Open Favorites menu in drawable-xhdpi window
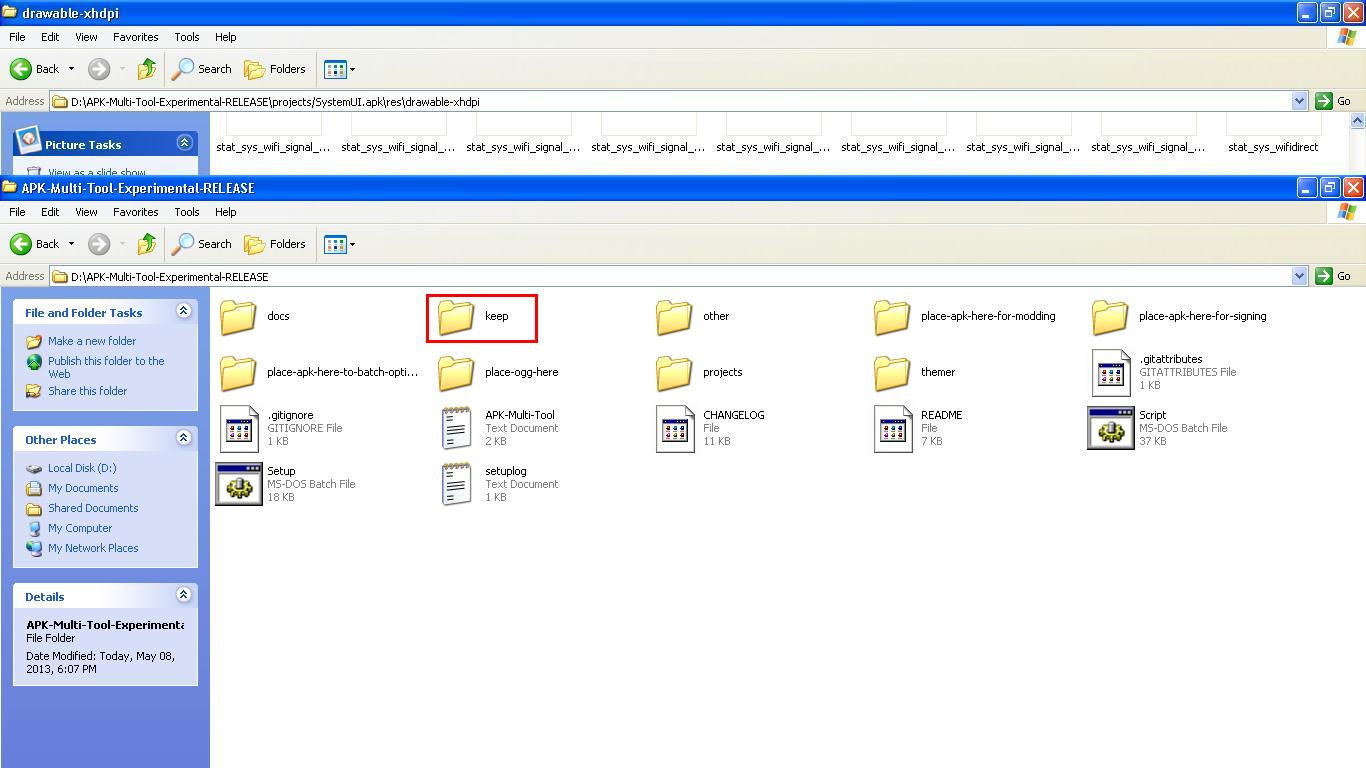Viewport: 1366px width, 768px height. point(135,37)
